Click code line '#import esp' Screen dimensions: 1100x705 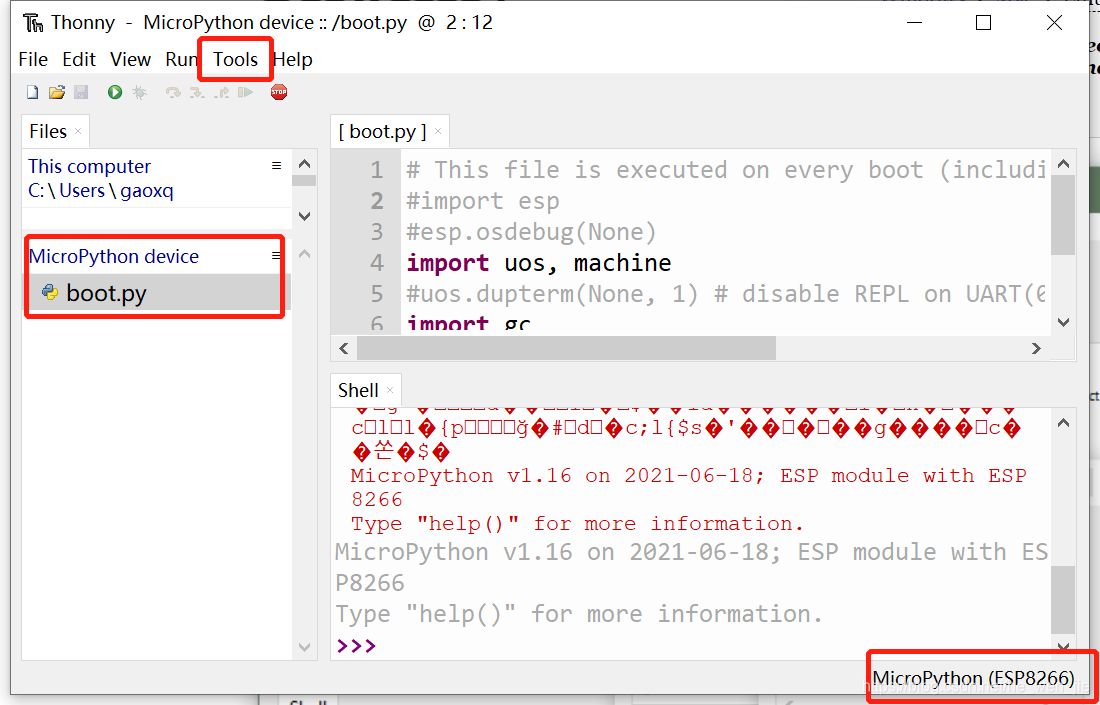pos(483,201)
